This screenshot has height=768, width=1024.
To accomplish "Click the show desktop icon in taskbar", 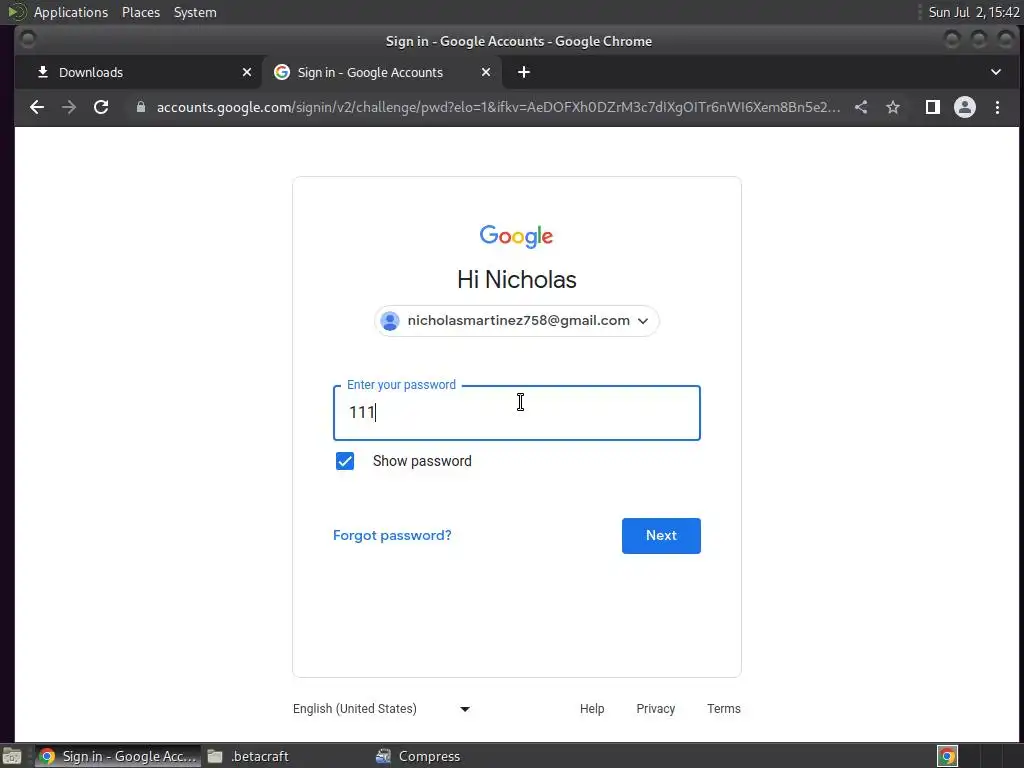I will [12, 756].
